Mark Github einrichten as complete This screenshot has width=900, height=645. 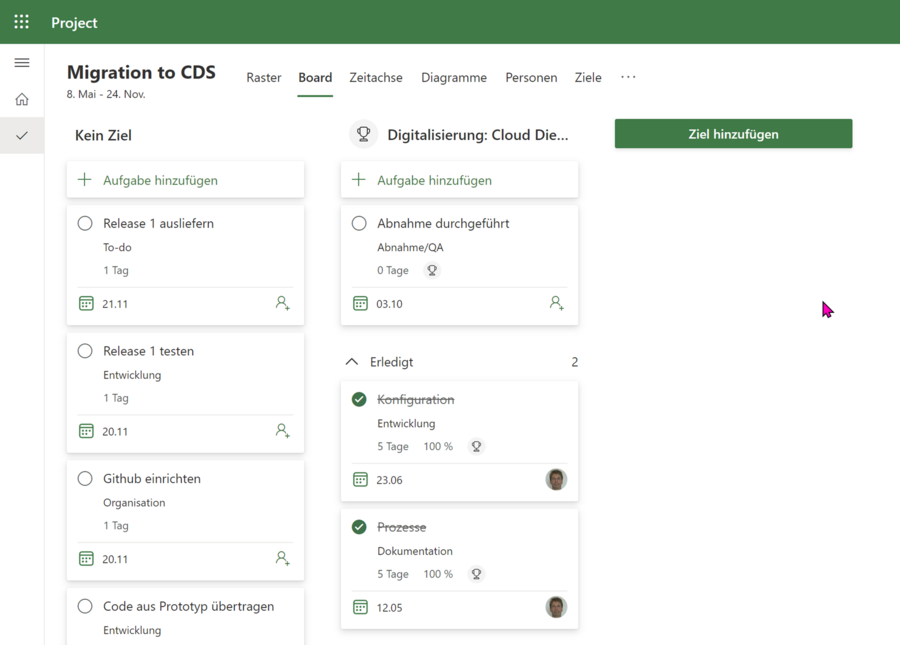85,479
